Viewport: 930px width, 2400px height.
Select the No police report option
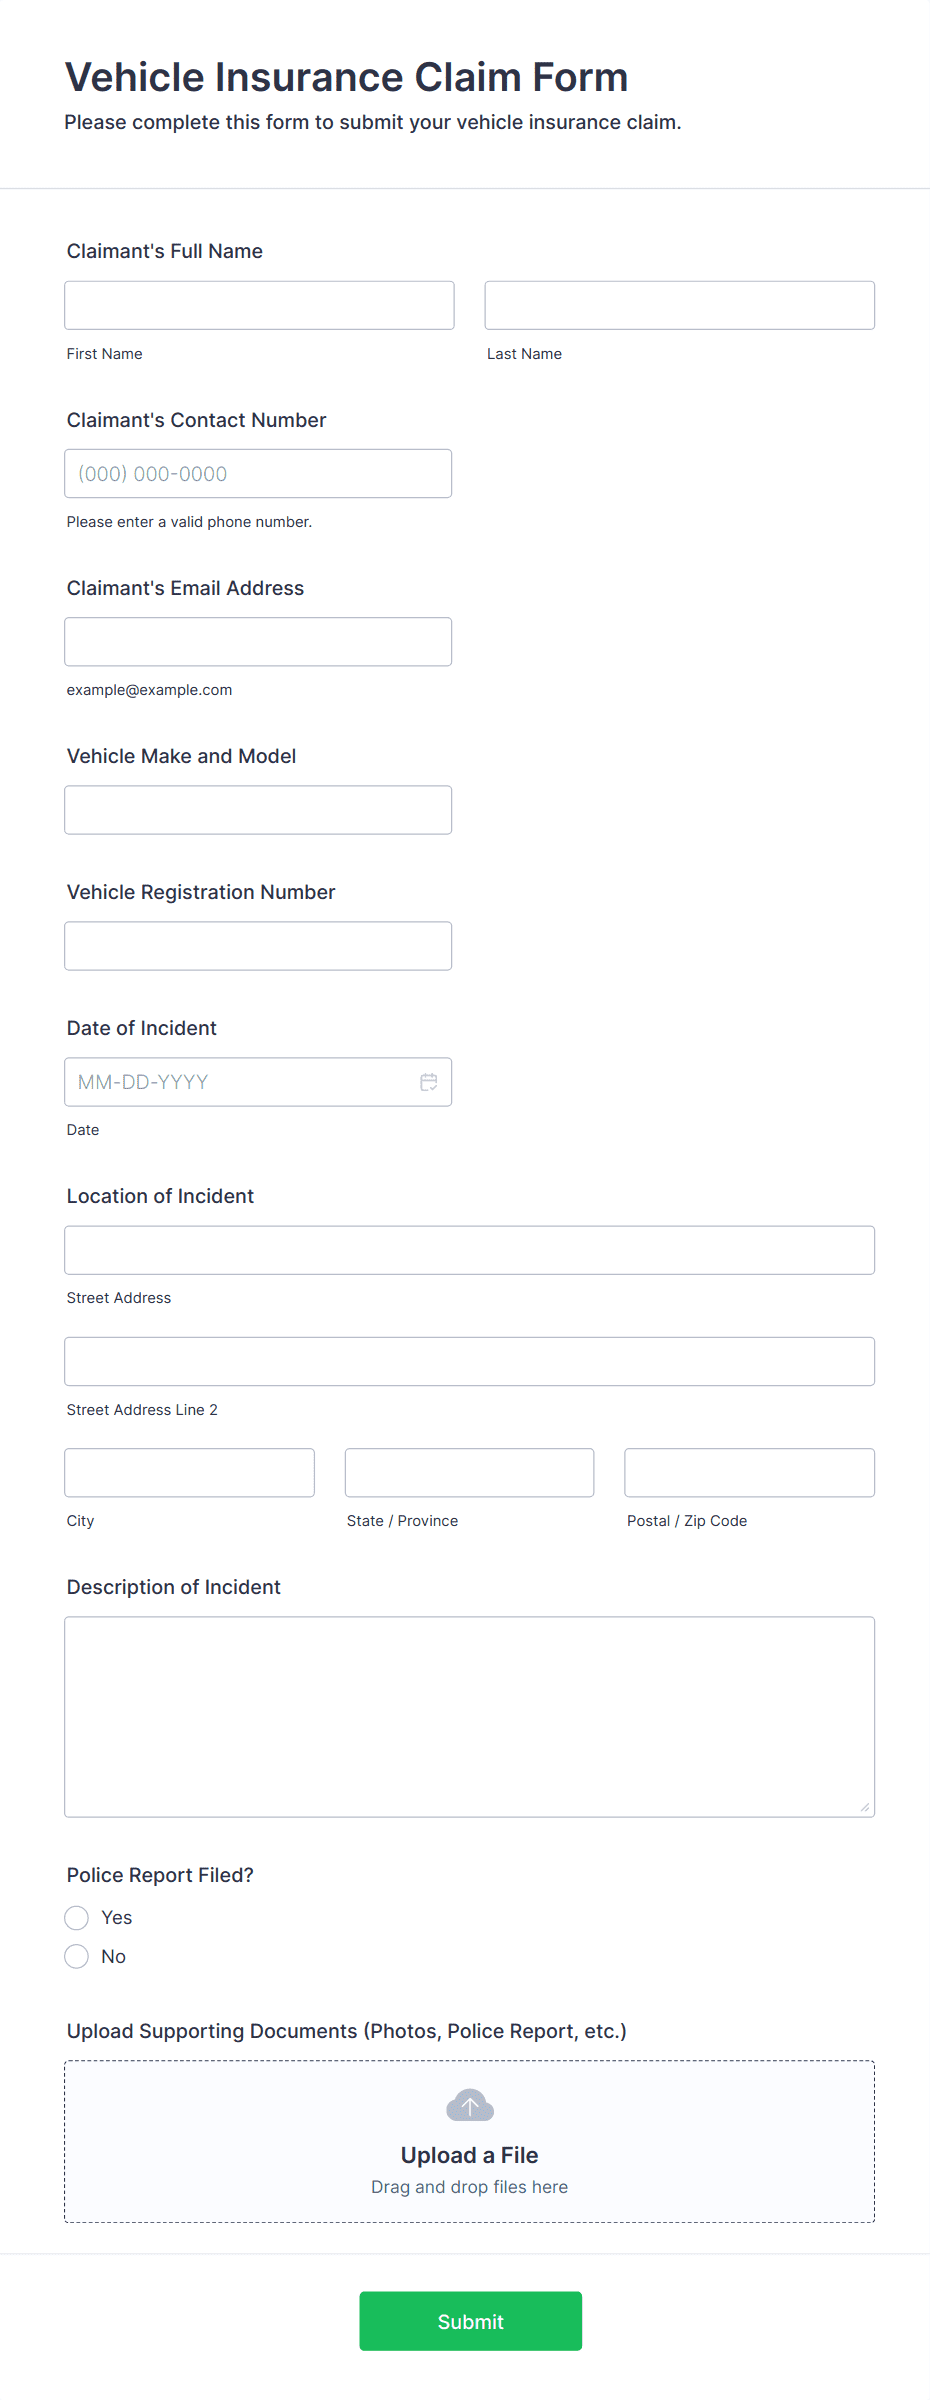coord(76,1956)
